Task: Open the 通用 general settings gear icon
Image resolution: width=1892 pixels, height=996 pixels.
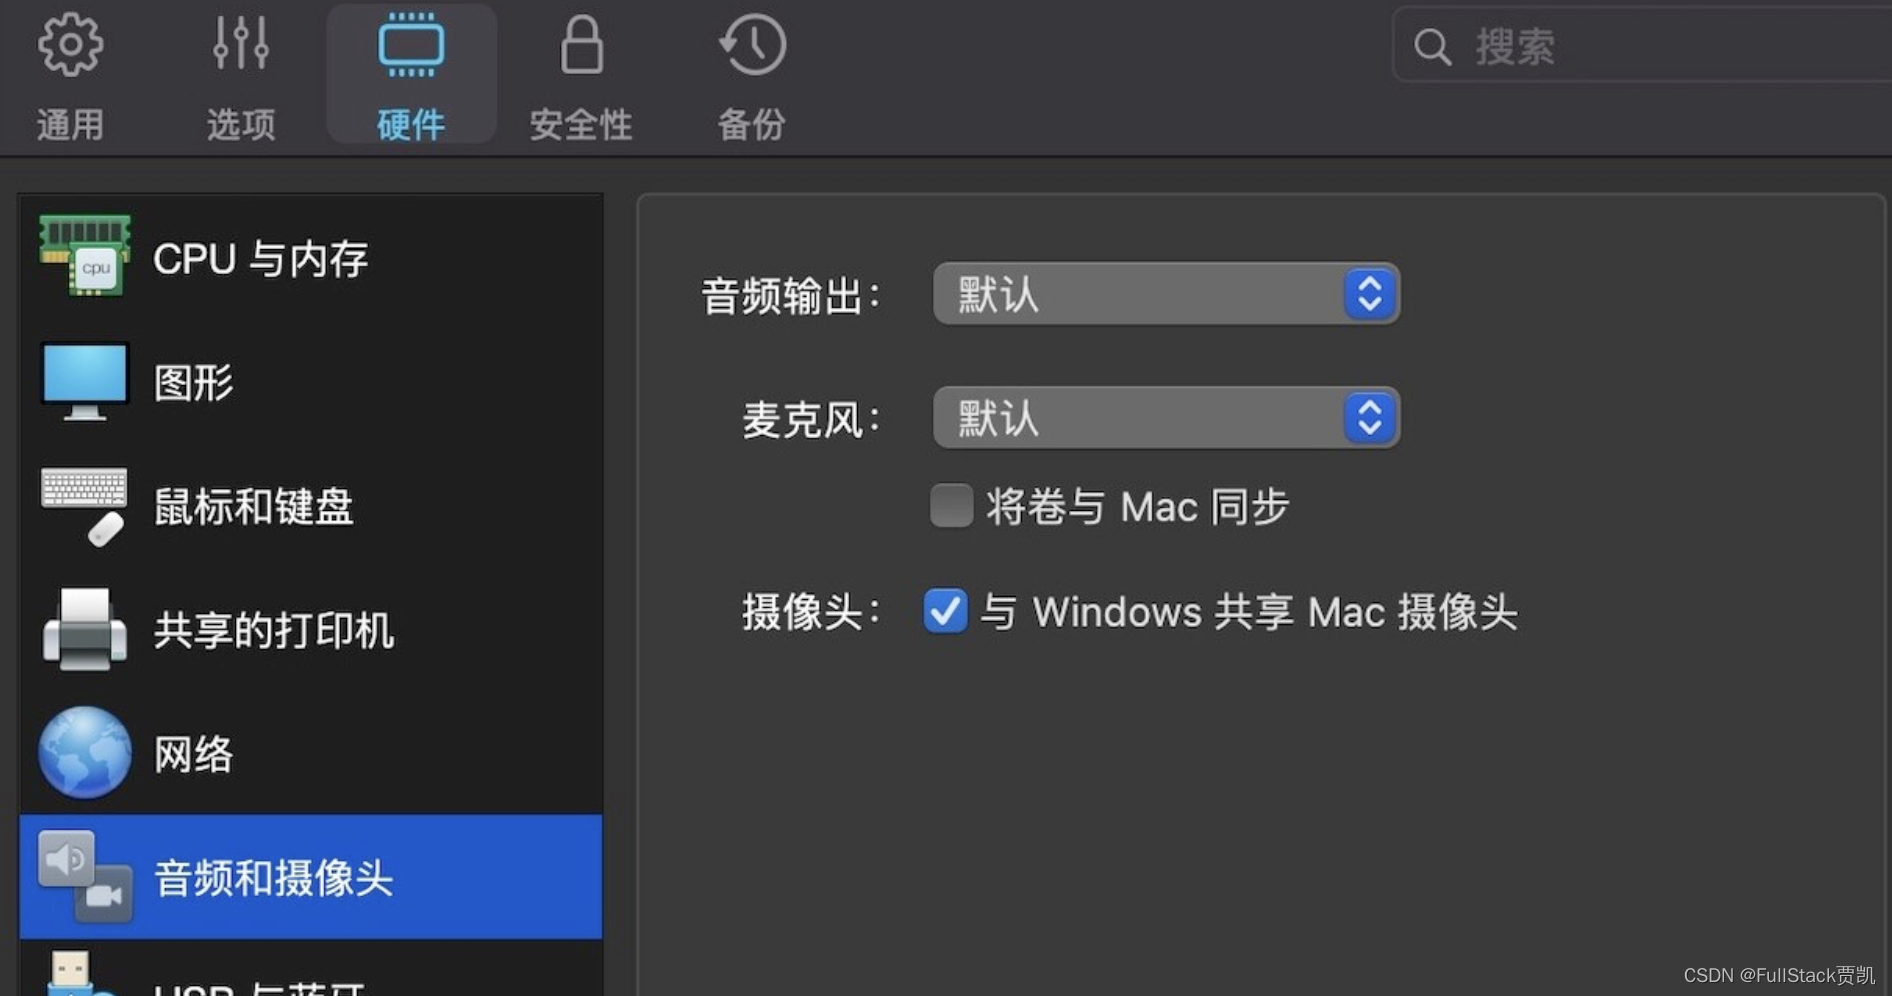Action: click(x=70, y=45)
